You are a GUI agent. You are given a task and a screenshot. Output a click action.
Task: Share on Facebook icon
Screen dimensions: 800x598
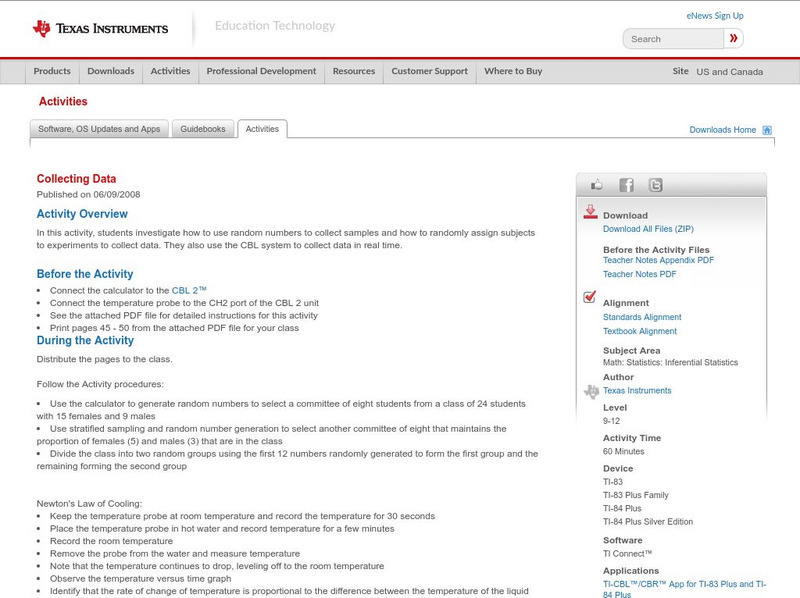point(626,185)
